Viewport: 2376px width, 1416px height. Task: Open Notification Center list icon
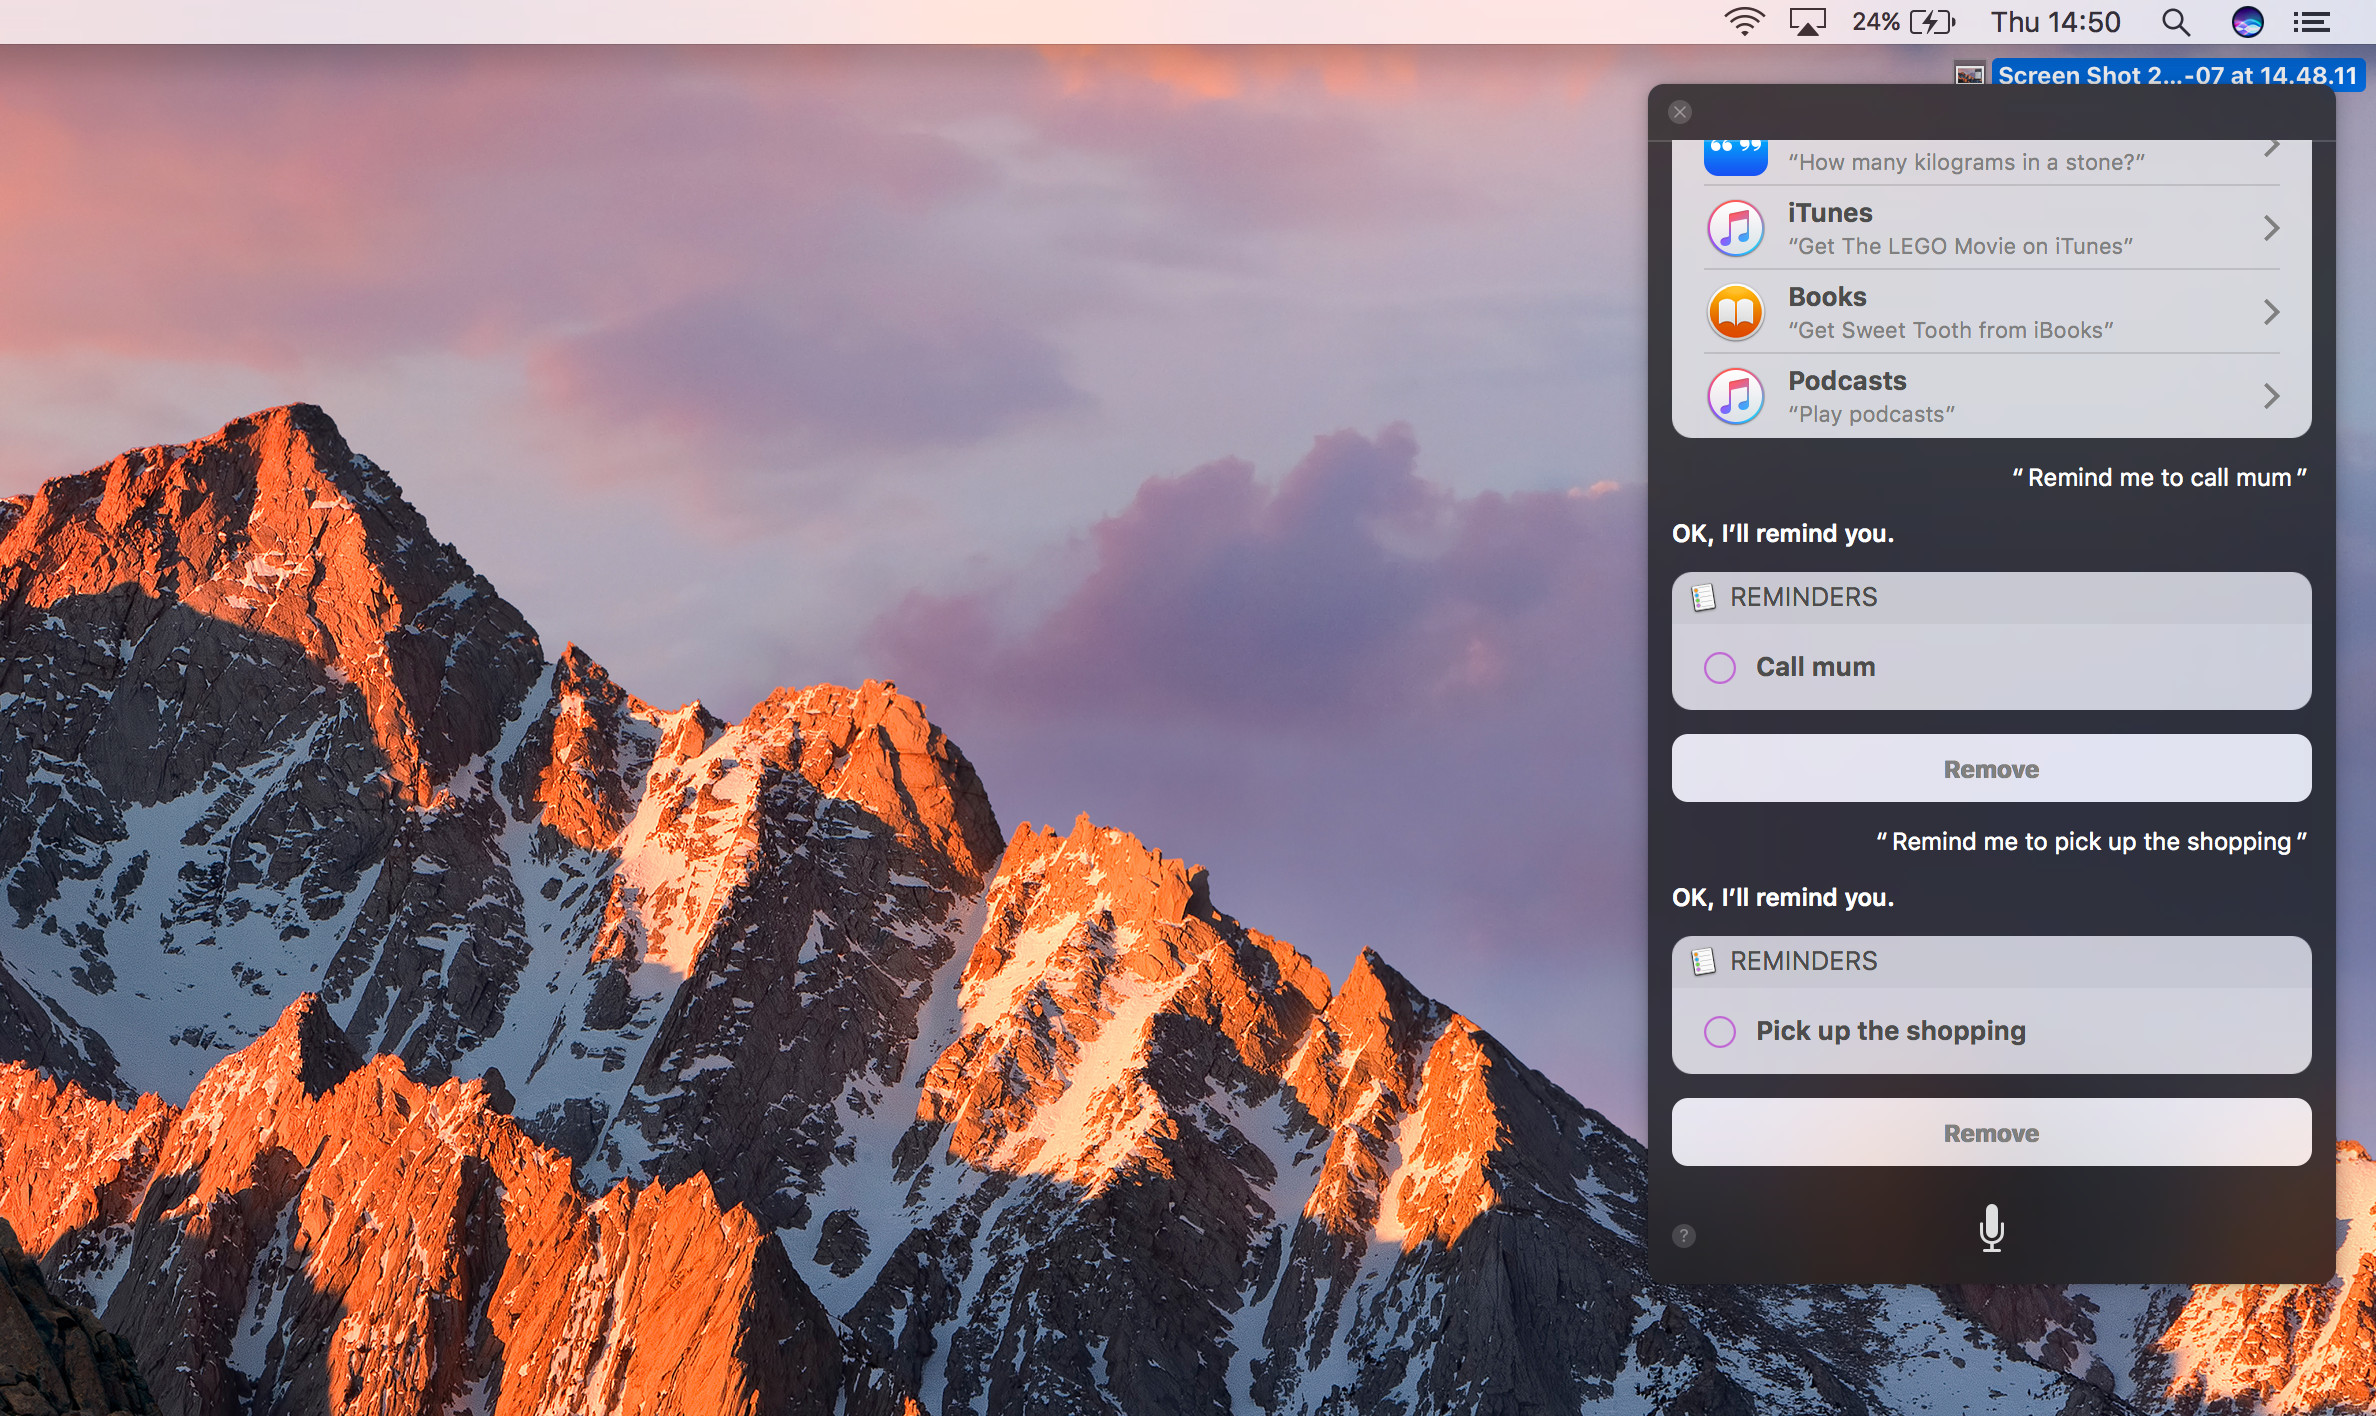[2311, 22]
